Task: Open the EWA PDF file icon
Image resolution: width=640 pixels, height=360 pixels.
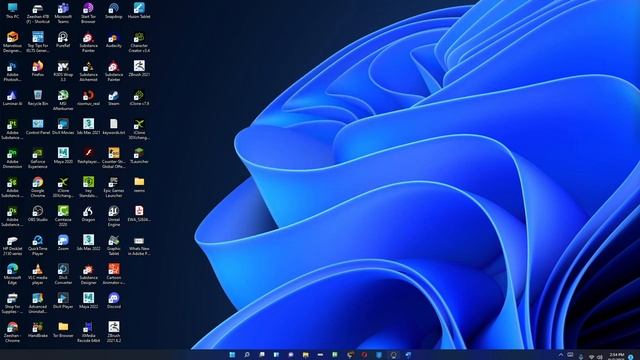Action: coord(139,214)
